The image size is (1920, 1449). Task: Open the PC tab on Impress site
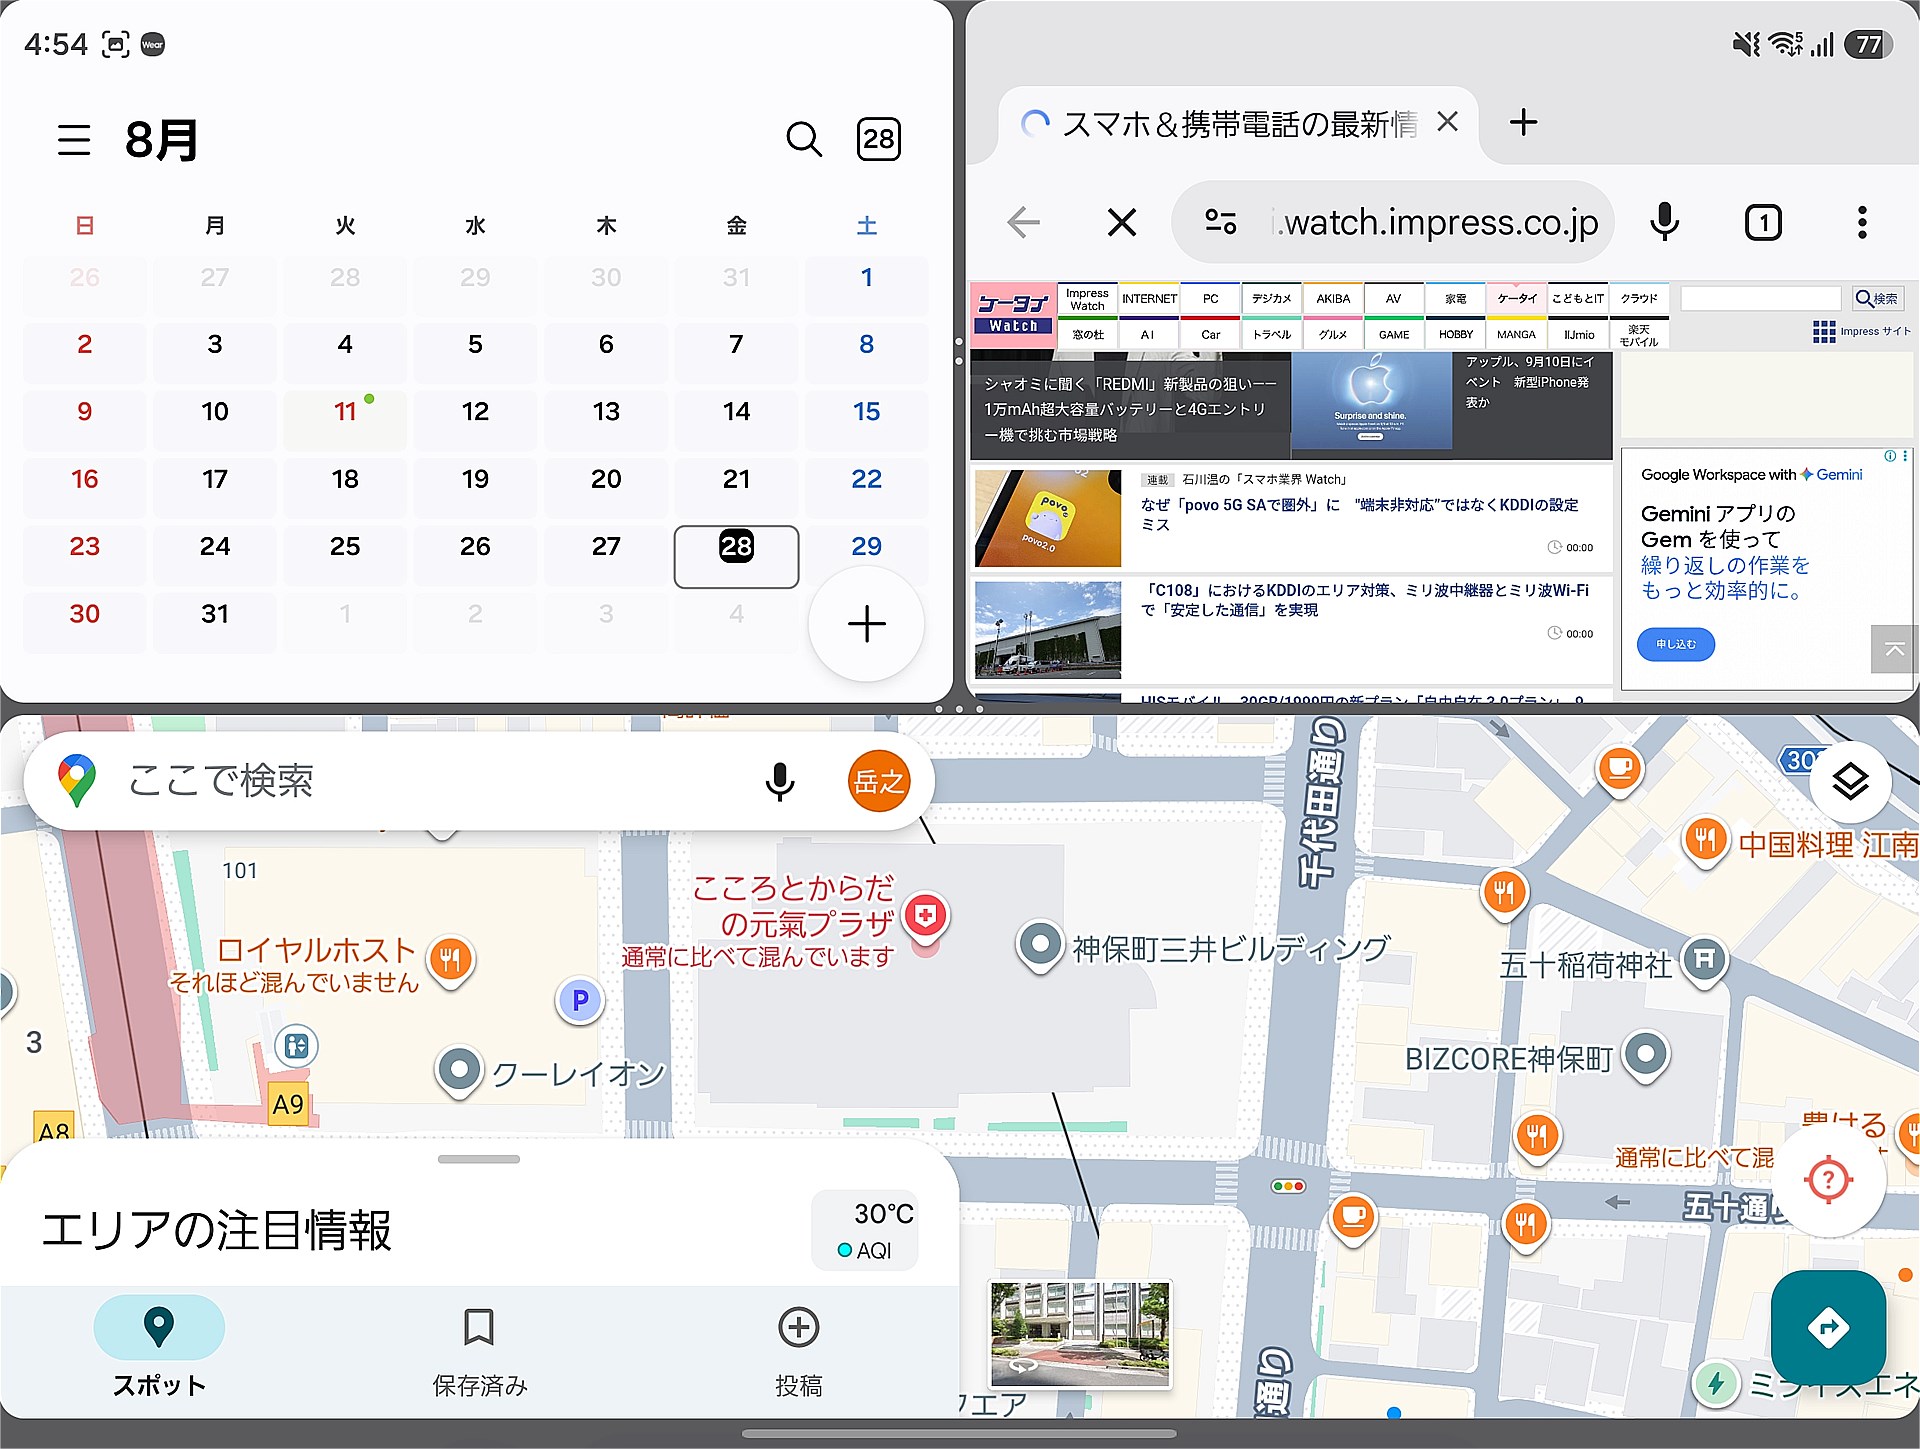1210,299
